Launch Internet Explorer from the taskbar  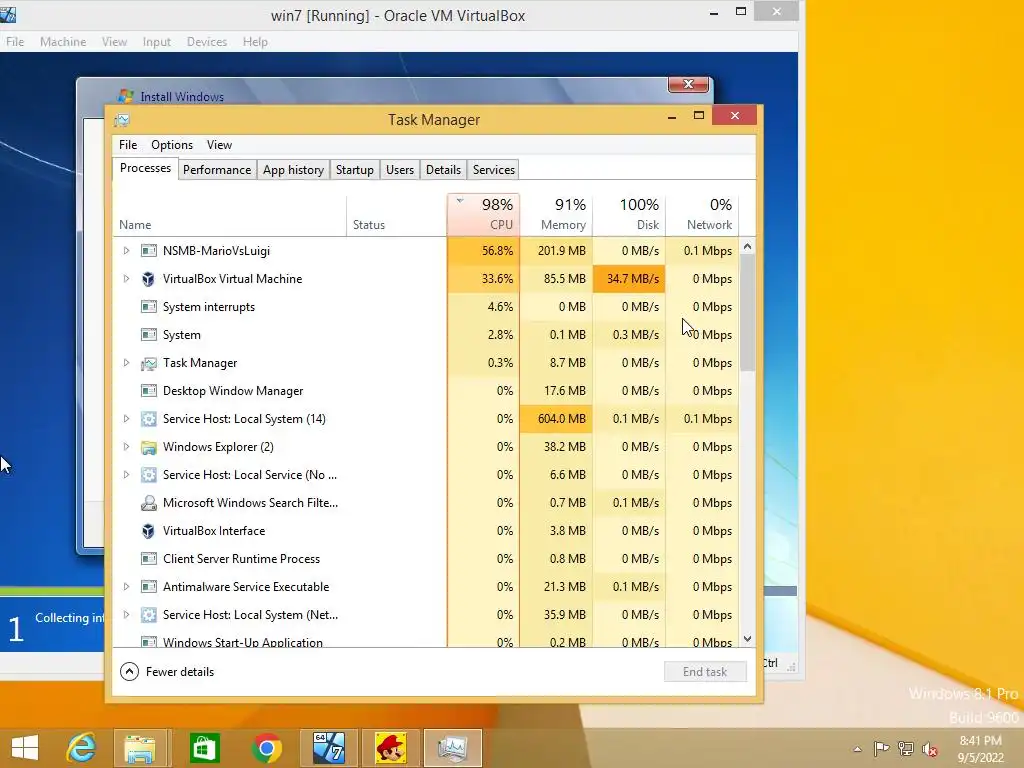[x=81, y=748]
